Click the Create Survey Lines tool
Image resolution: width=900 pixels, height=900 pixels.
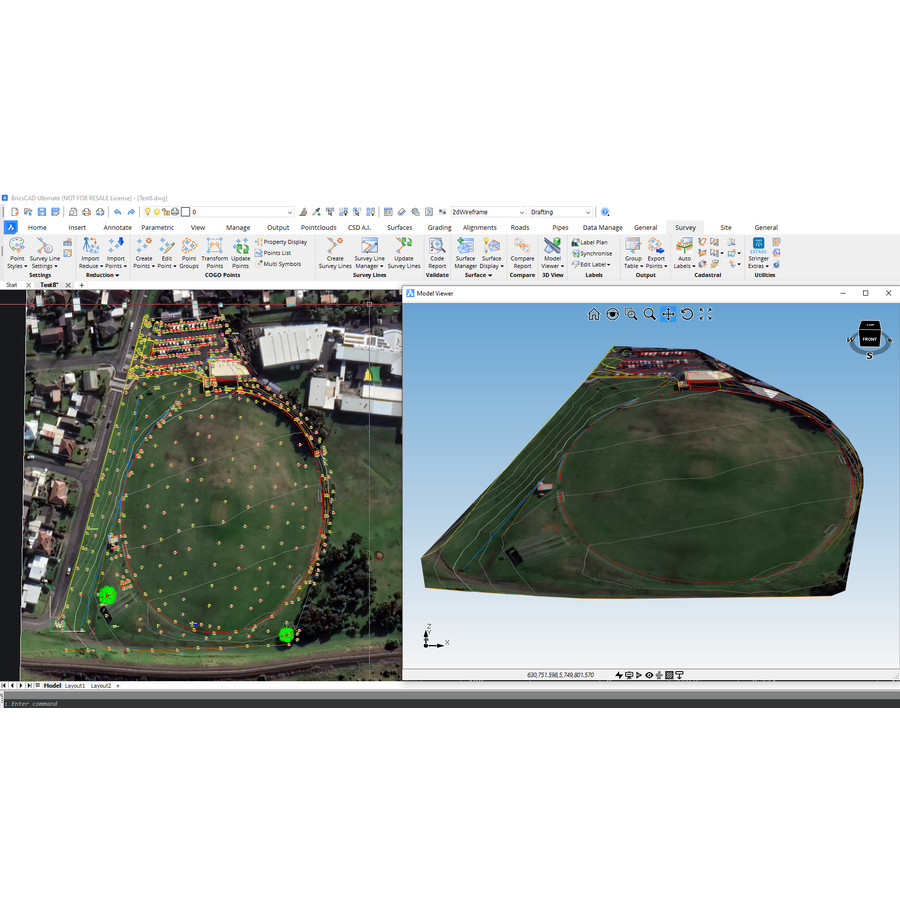[x=335, y=253]
